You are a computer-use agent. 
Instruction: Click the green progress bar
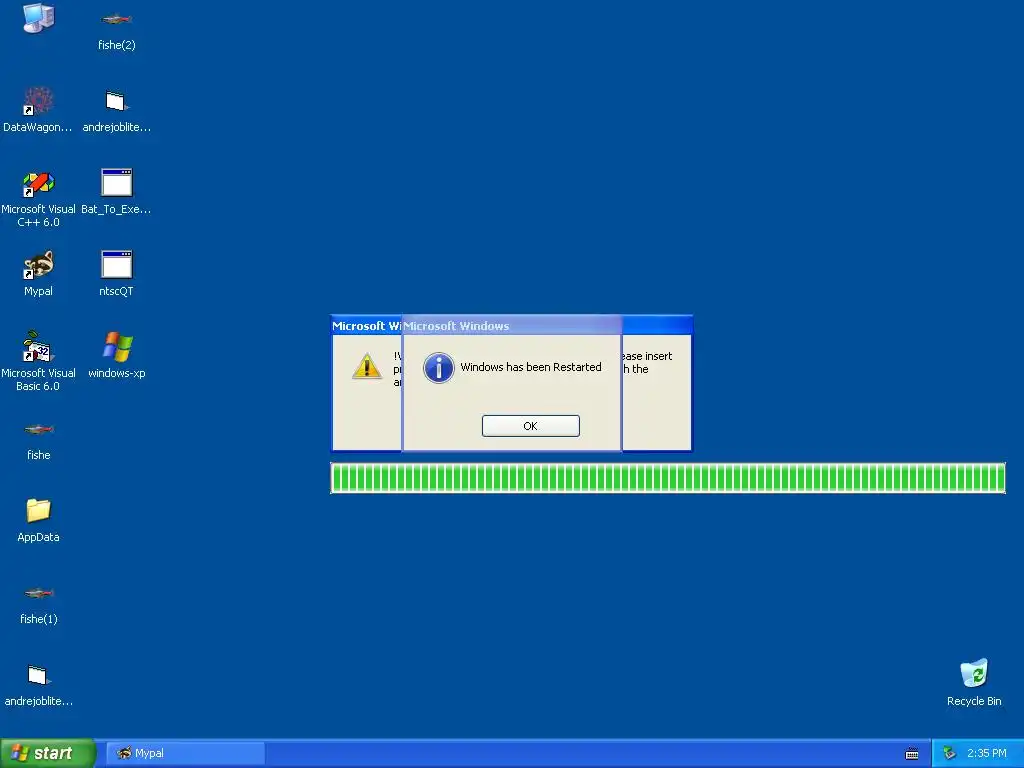point(667,478)
